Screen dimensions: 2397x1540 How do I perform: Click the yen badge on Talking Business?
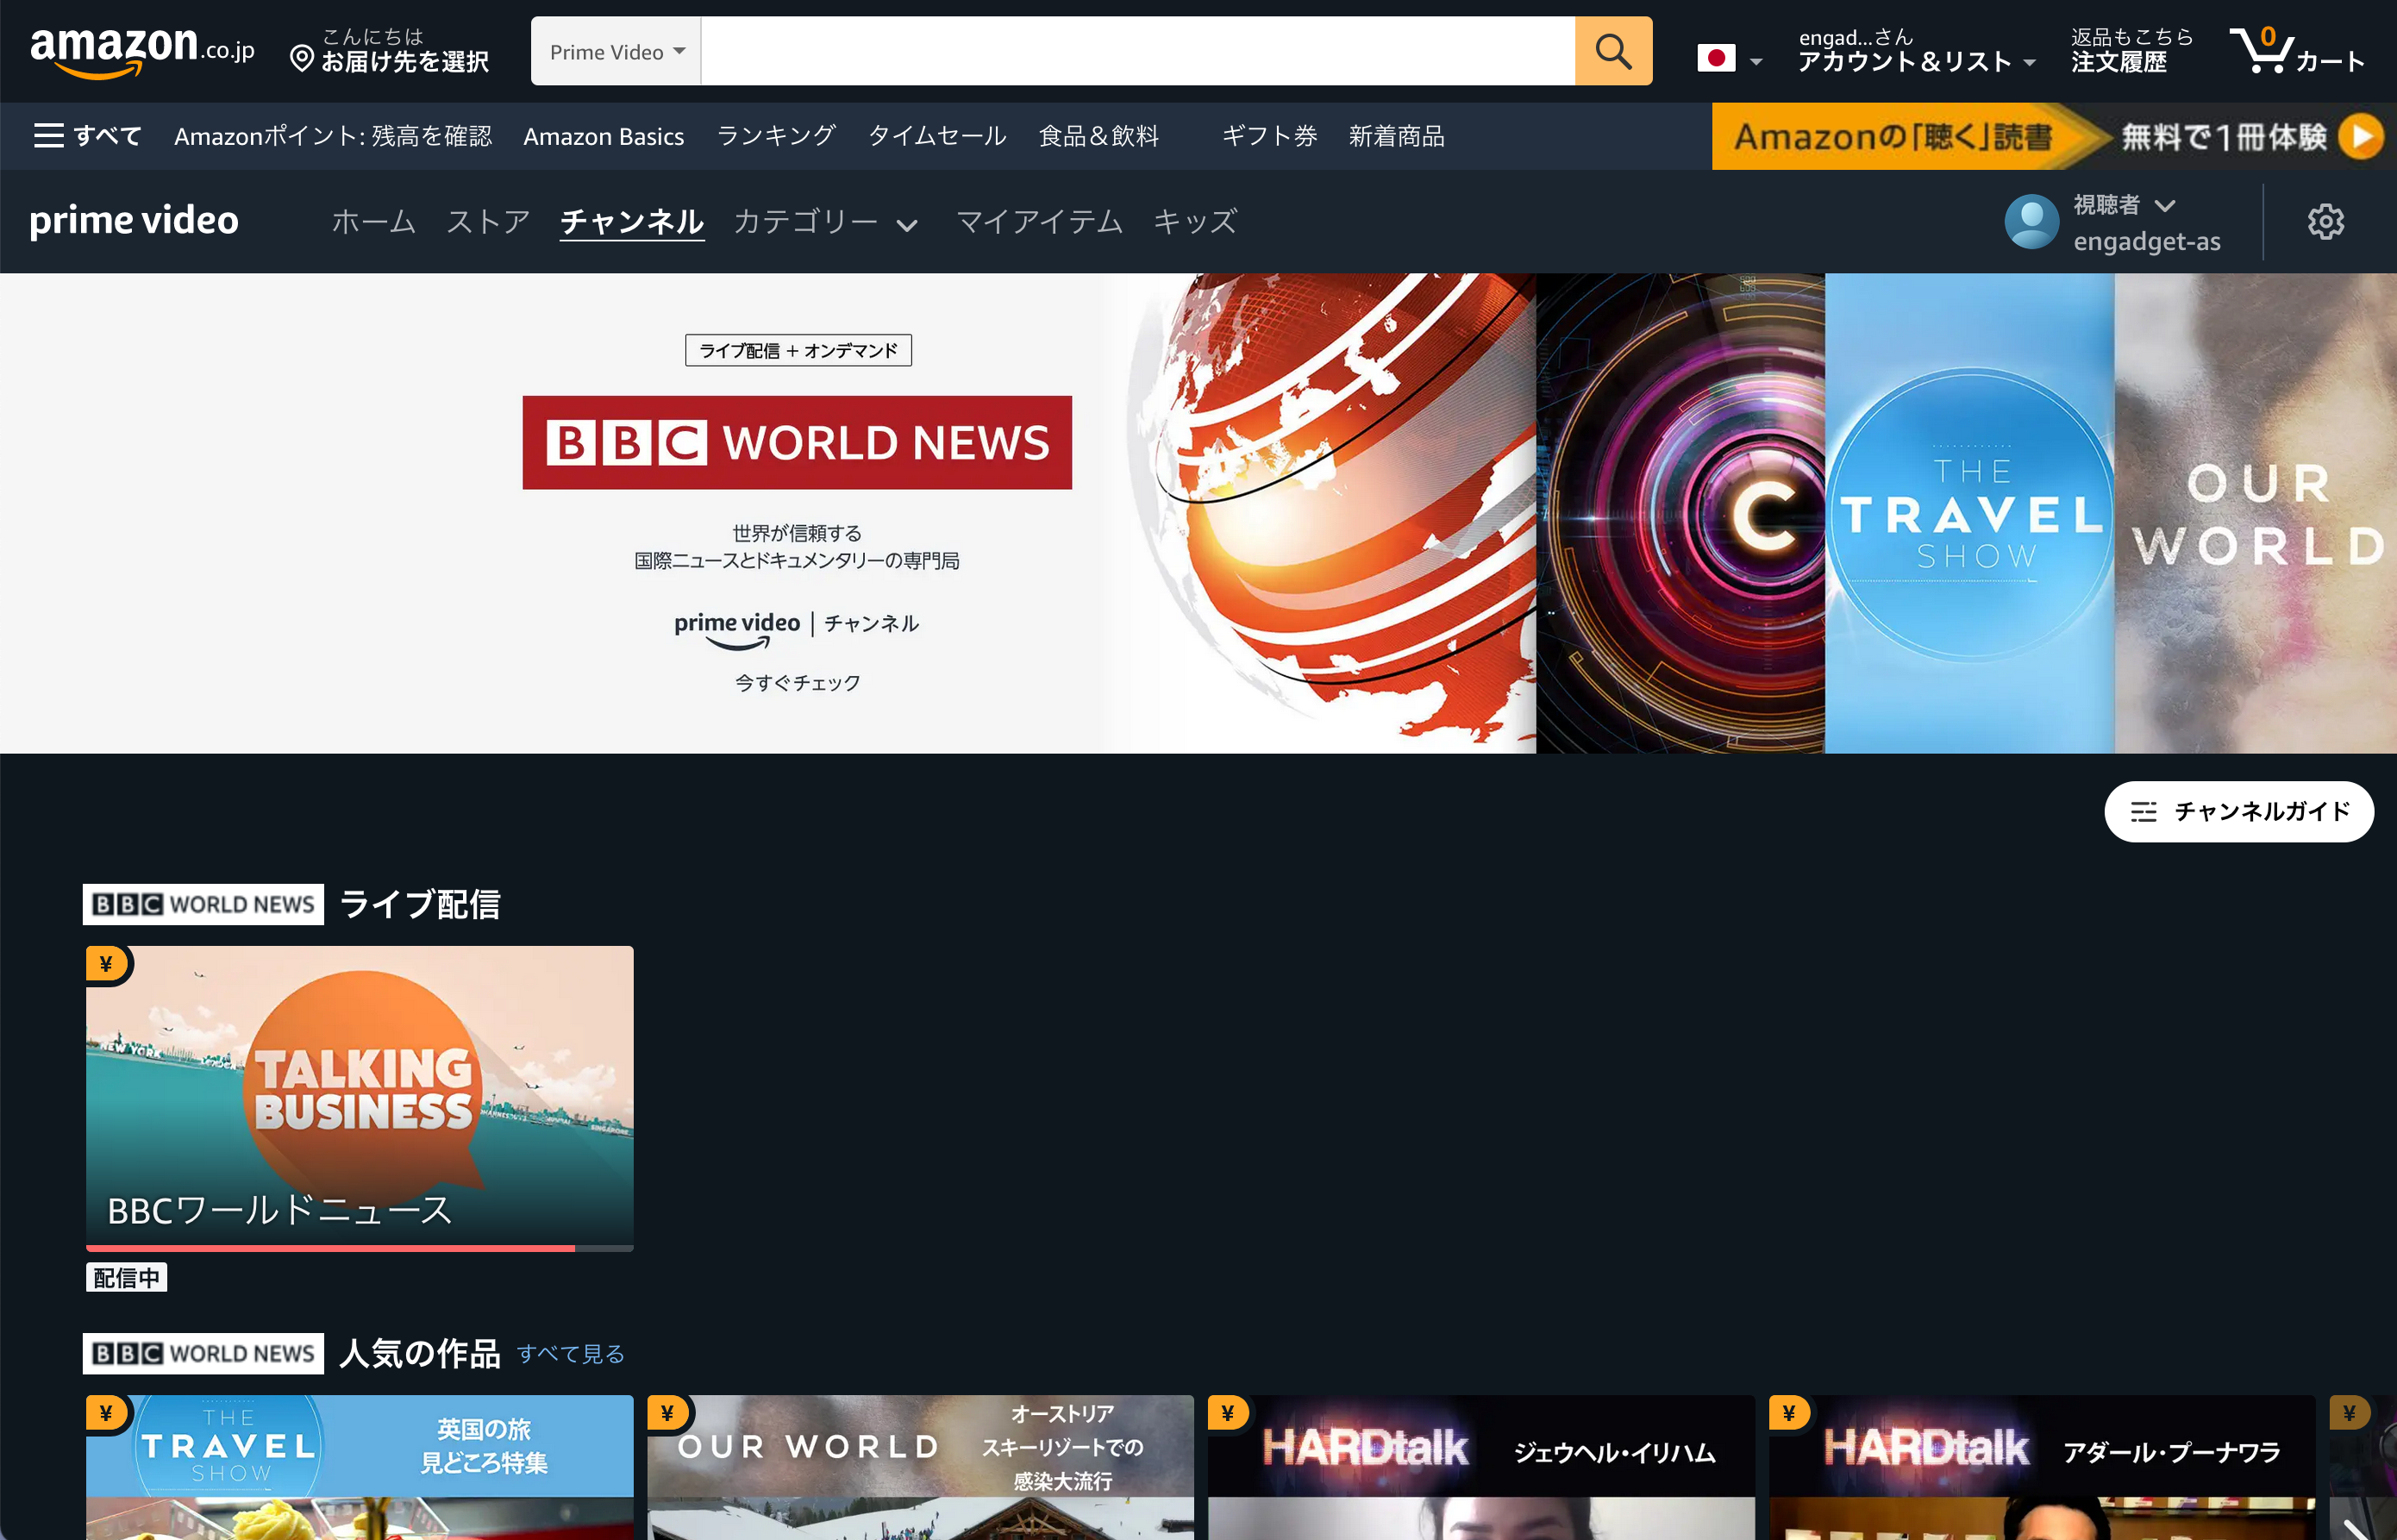106,964
